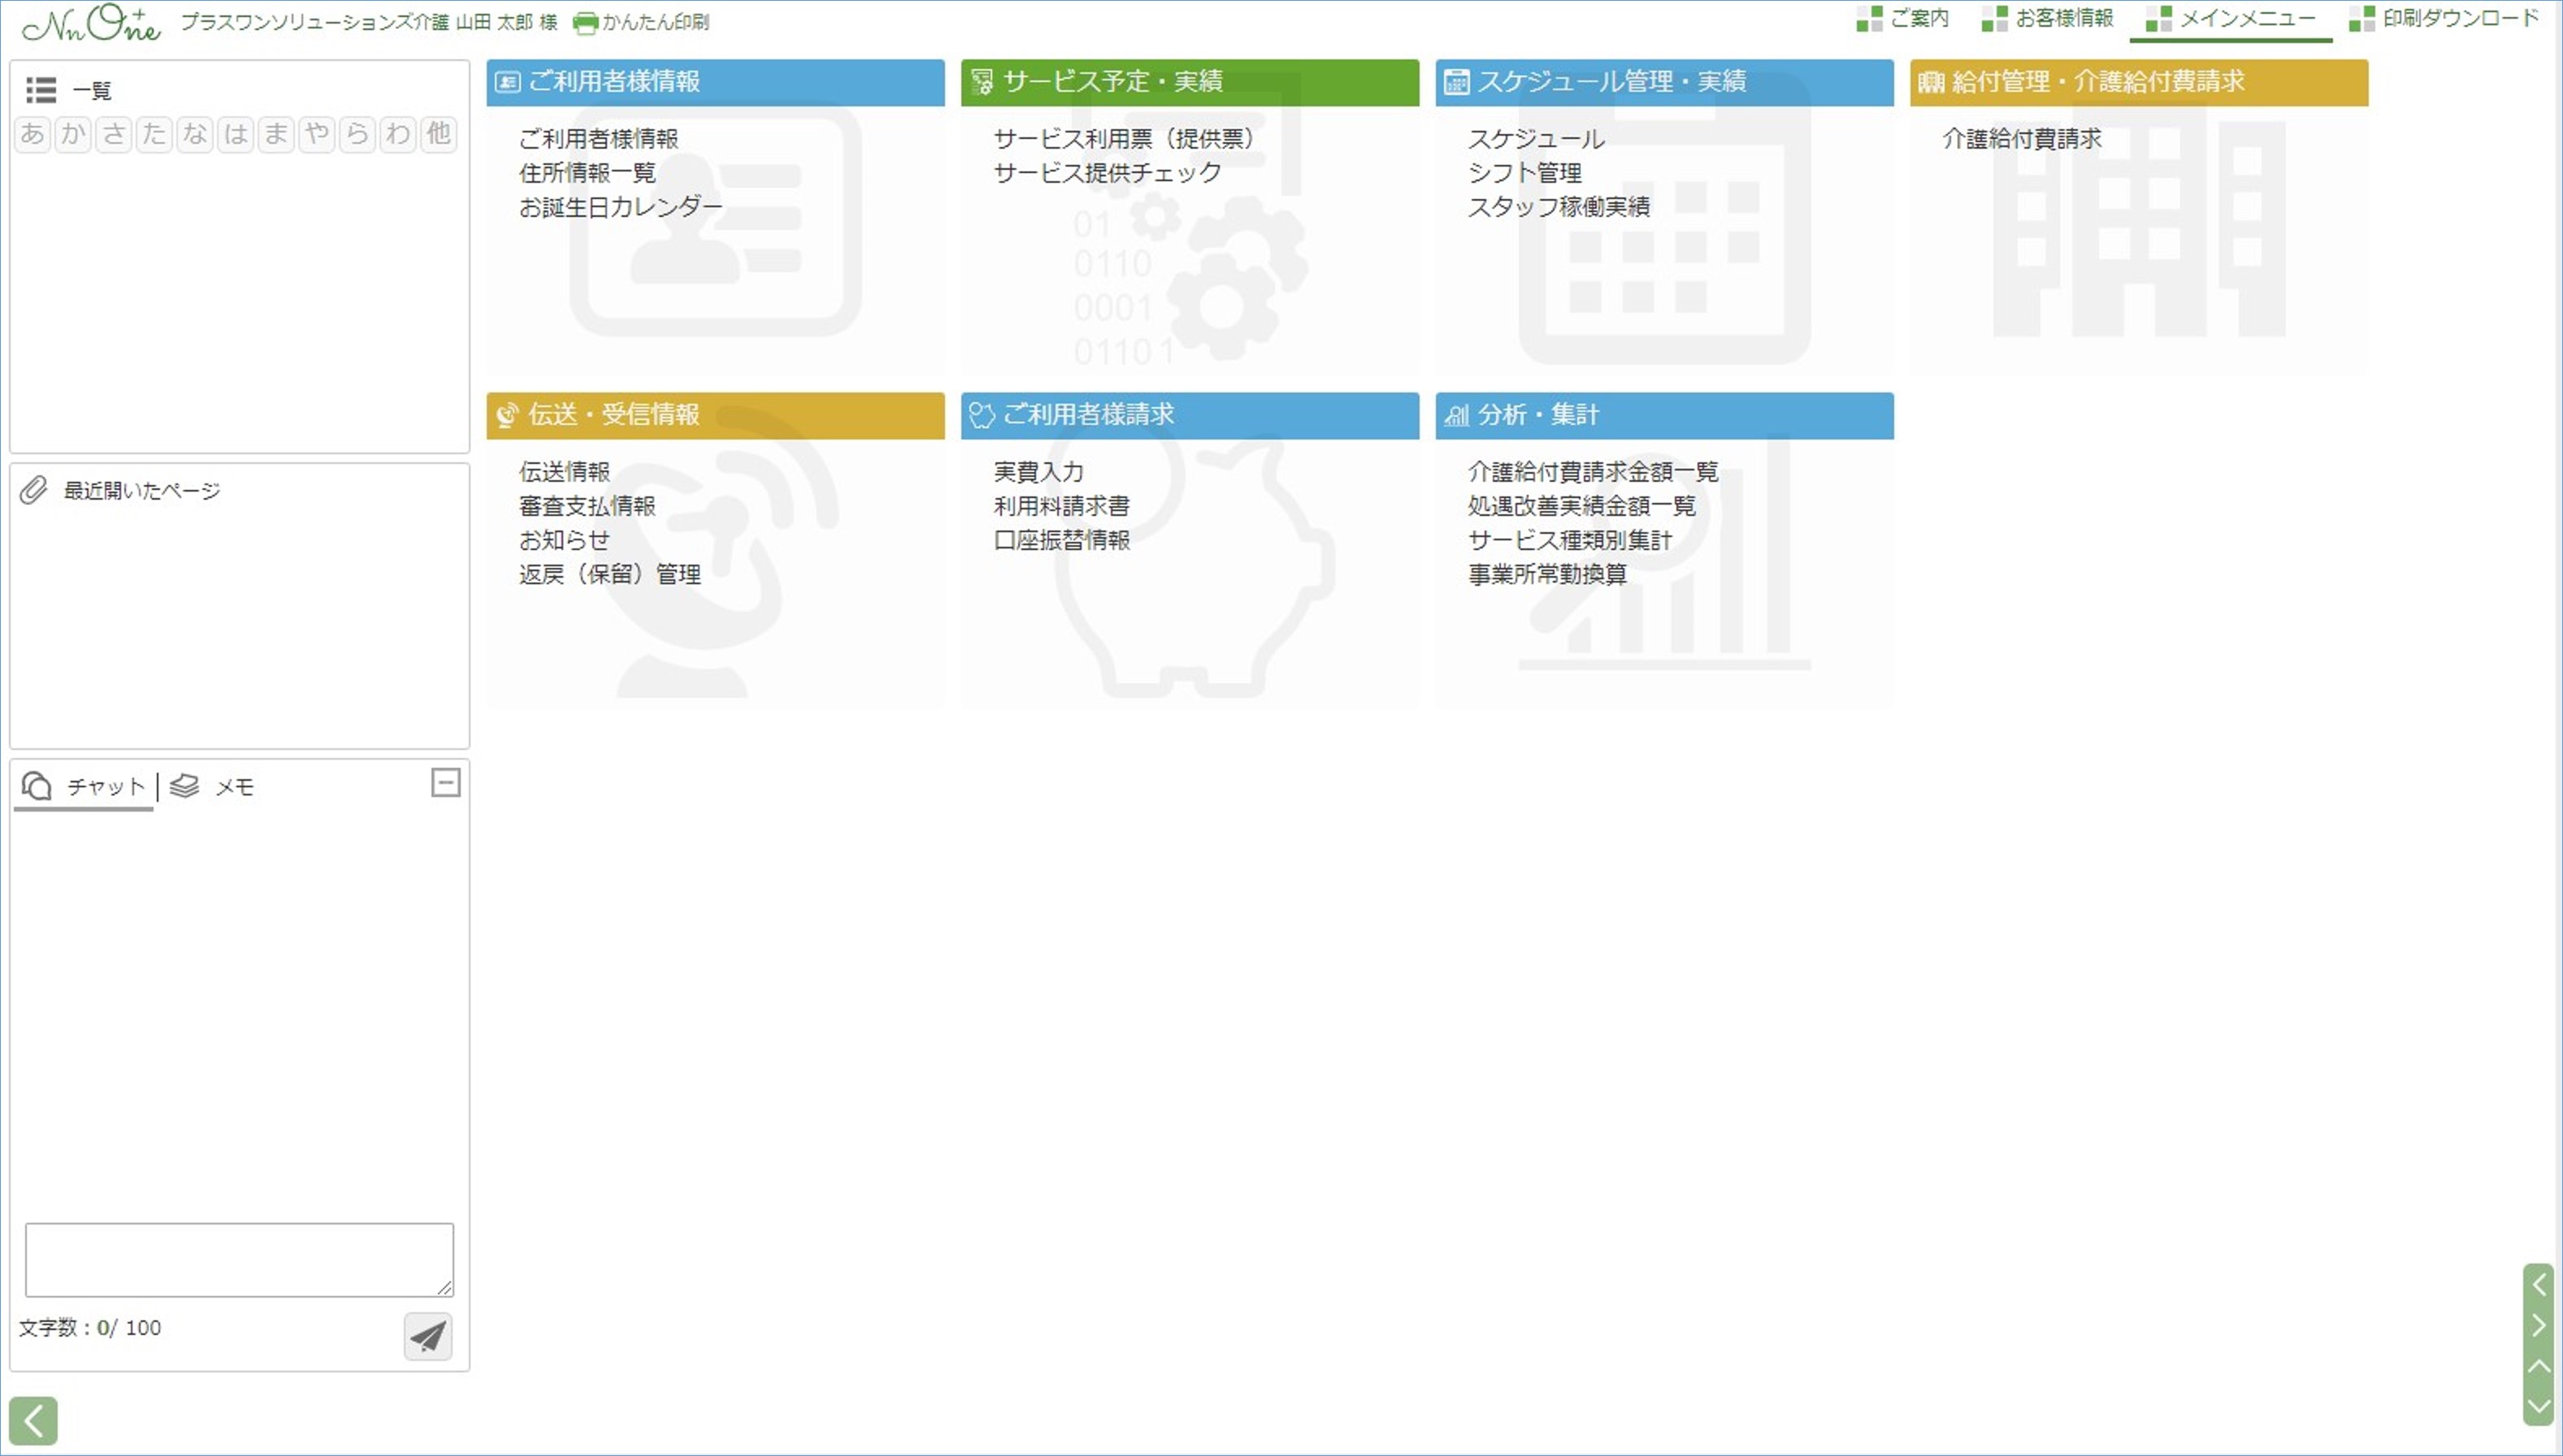This screenshot has width=2563, height=1456.
Task: Click the paperclip icon beside 最近開いたページ
Action: click(x=34, y=490)
